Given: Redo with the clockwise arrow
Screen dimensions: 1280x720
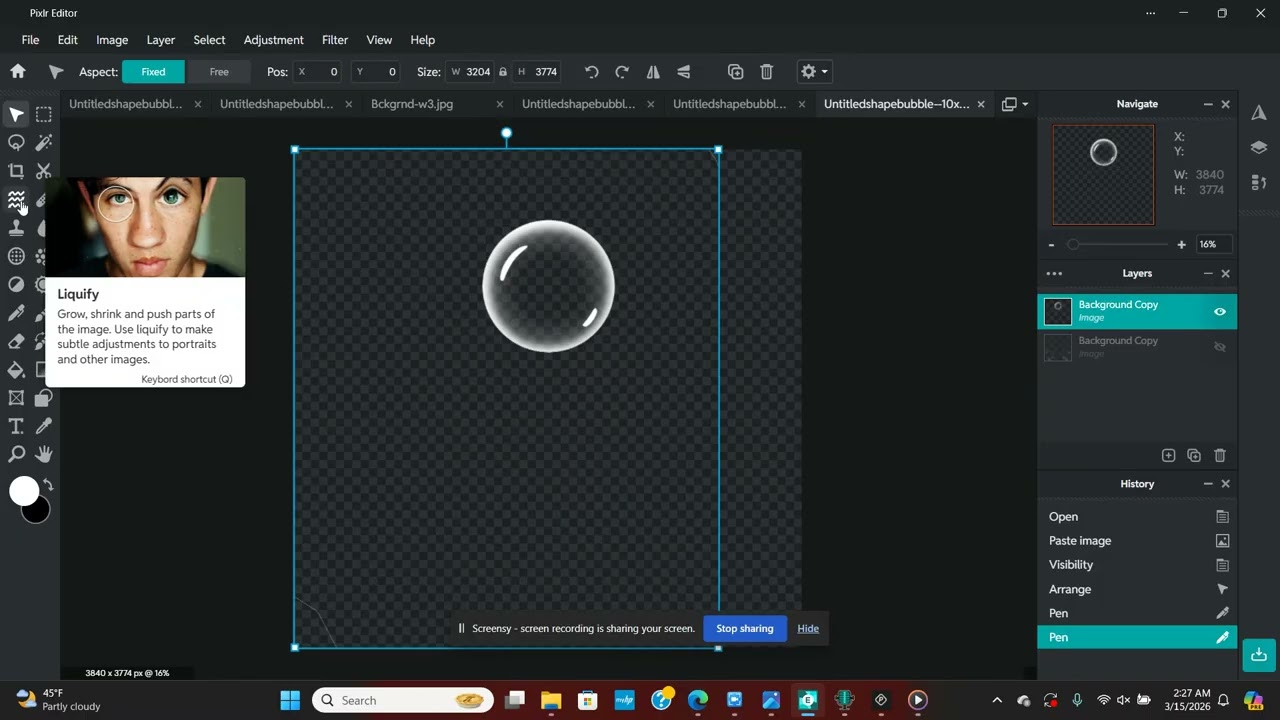Looking at the screenshot, I should 622,72.
